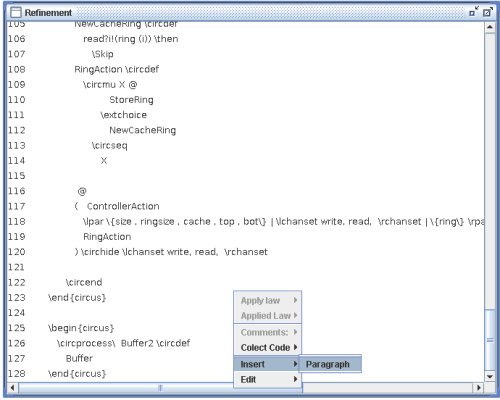
Task: Click the Applied Law menu entry
Action: point(268,316)
